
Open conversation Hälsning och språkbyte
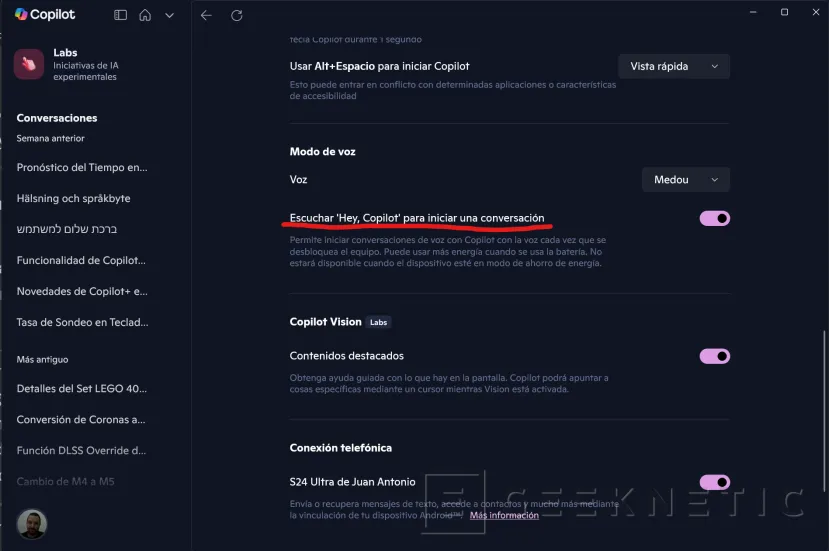(73, 198)
